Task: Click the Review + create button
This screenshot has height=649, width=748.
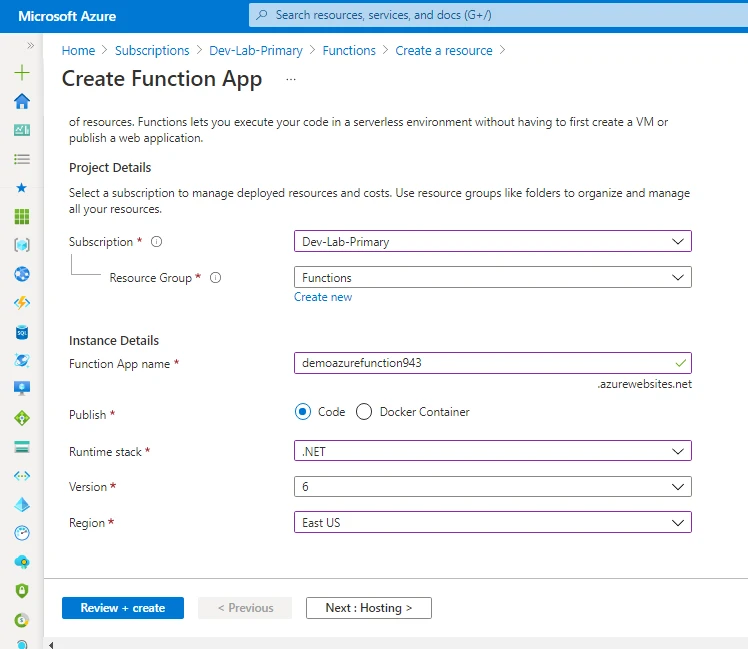Action: point(123,608)
